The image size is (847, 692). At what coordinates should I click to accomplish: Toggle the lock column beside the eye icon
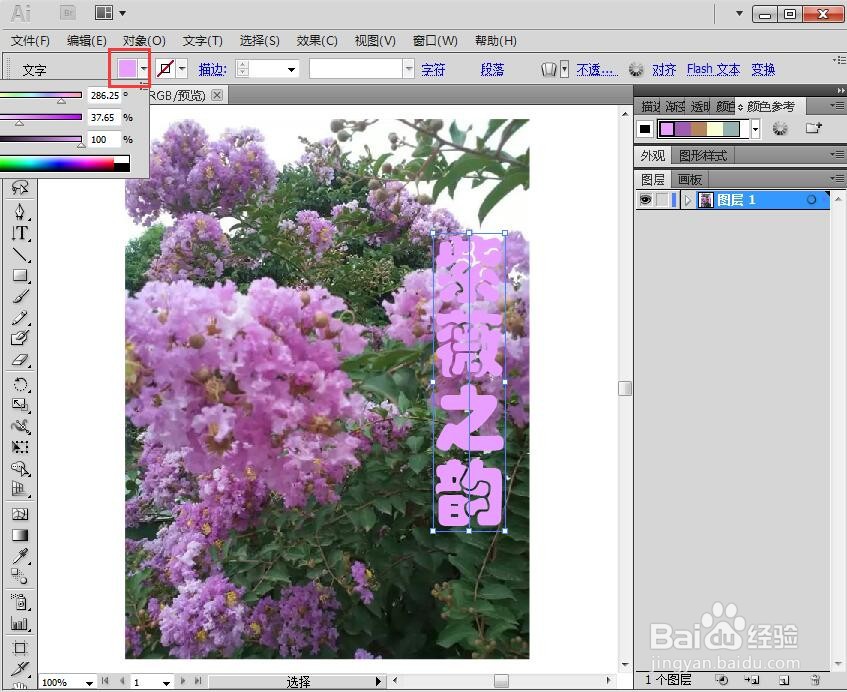point(663,199)
